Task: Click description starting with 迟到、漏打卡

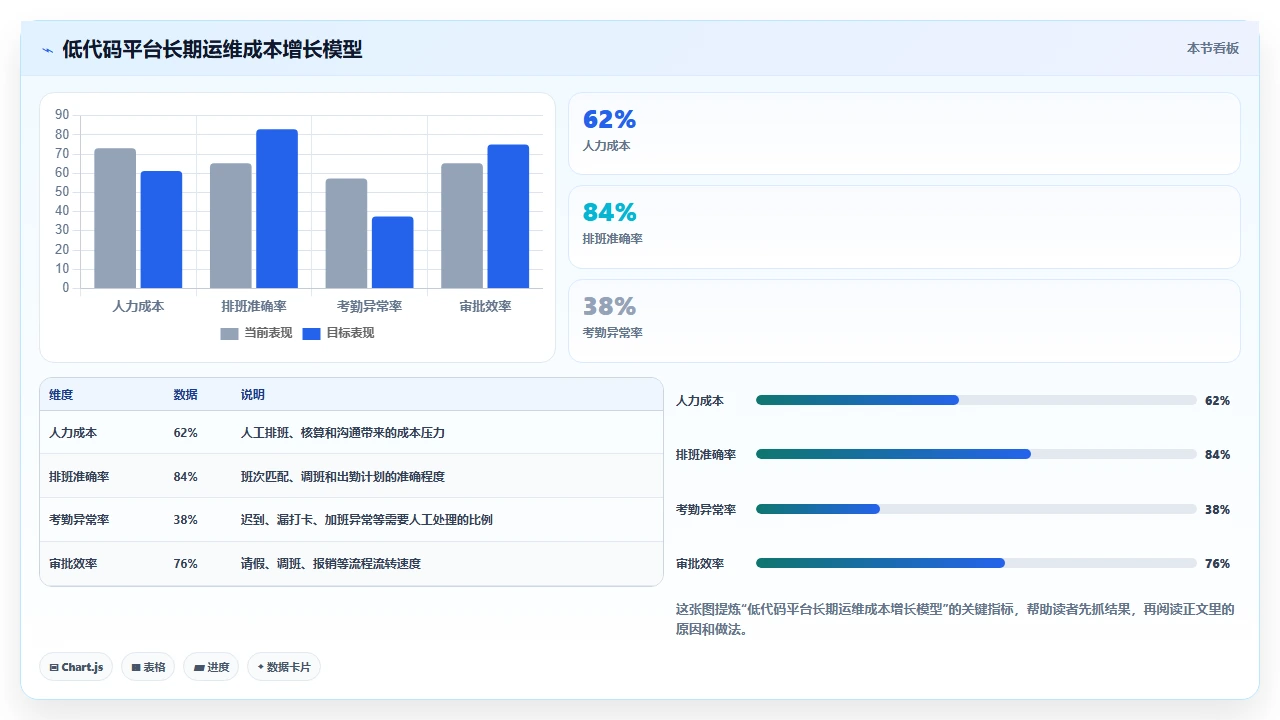Action: pyautogui.click(x=367, y=520)
